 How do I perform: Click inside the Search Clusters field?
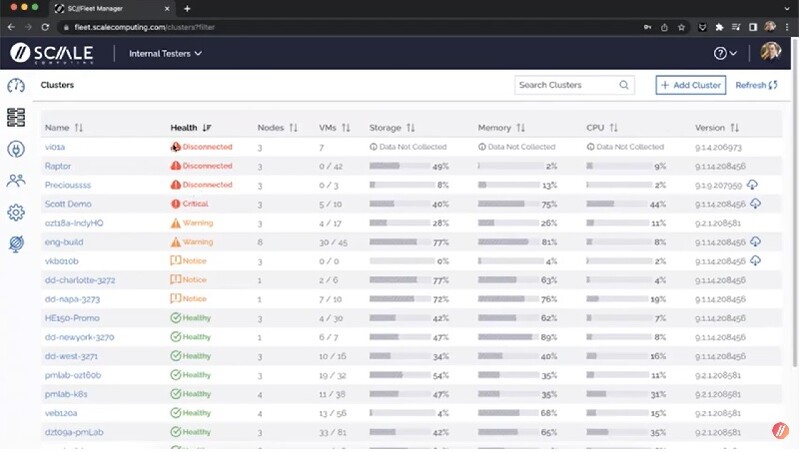pos(565,86)
